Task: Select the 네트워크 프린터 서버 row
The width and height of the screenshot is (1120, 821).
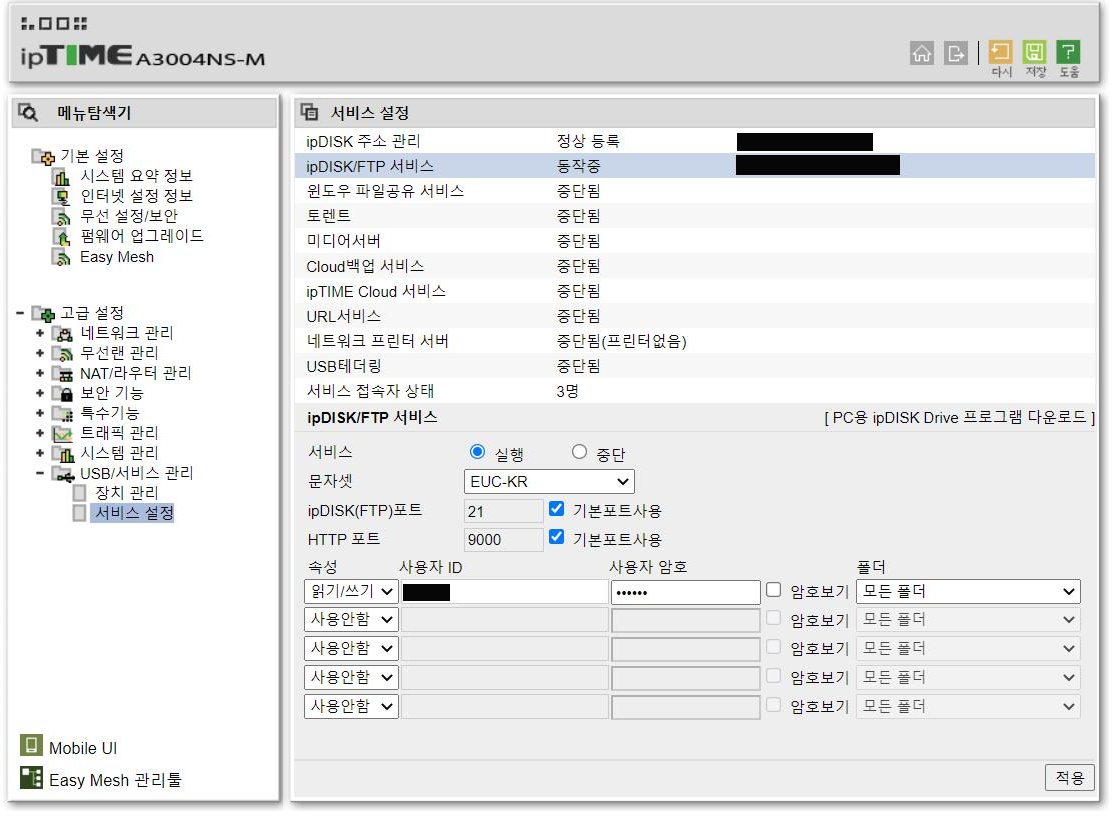Action: [x=694, y=341]
